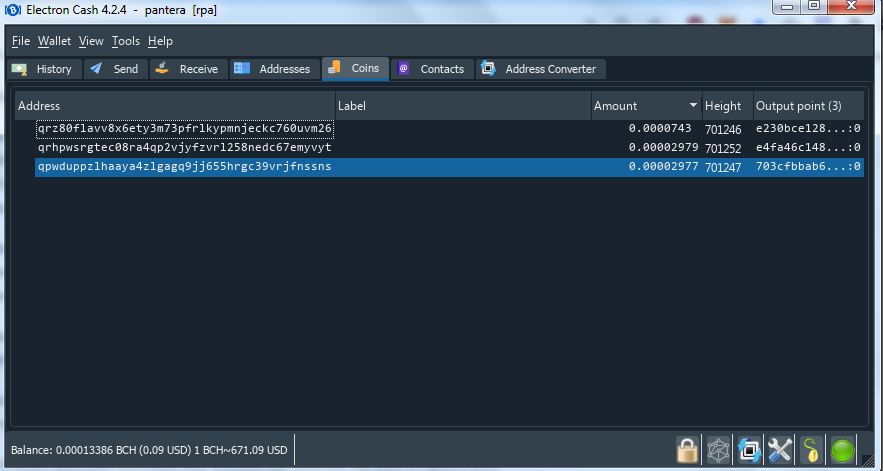
Task: Open preferences tools icon in the status bar
Action: pos(780,451)
